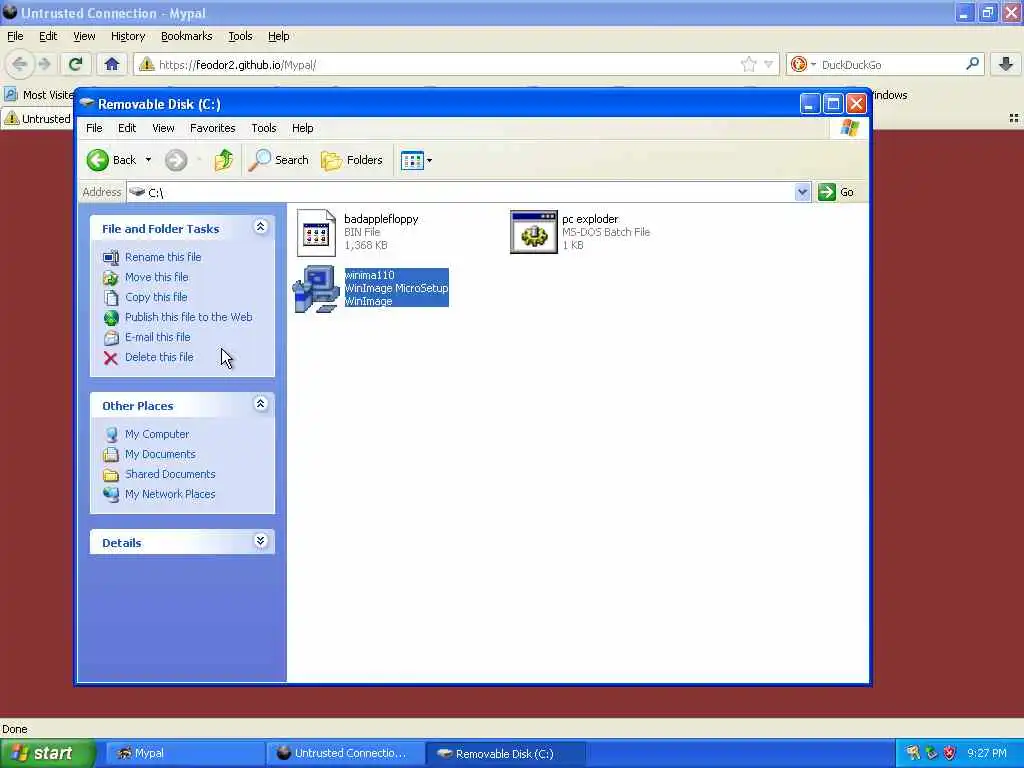Click Move this file link
The image size is (1024, 768).
tap(157, 277)
